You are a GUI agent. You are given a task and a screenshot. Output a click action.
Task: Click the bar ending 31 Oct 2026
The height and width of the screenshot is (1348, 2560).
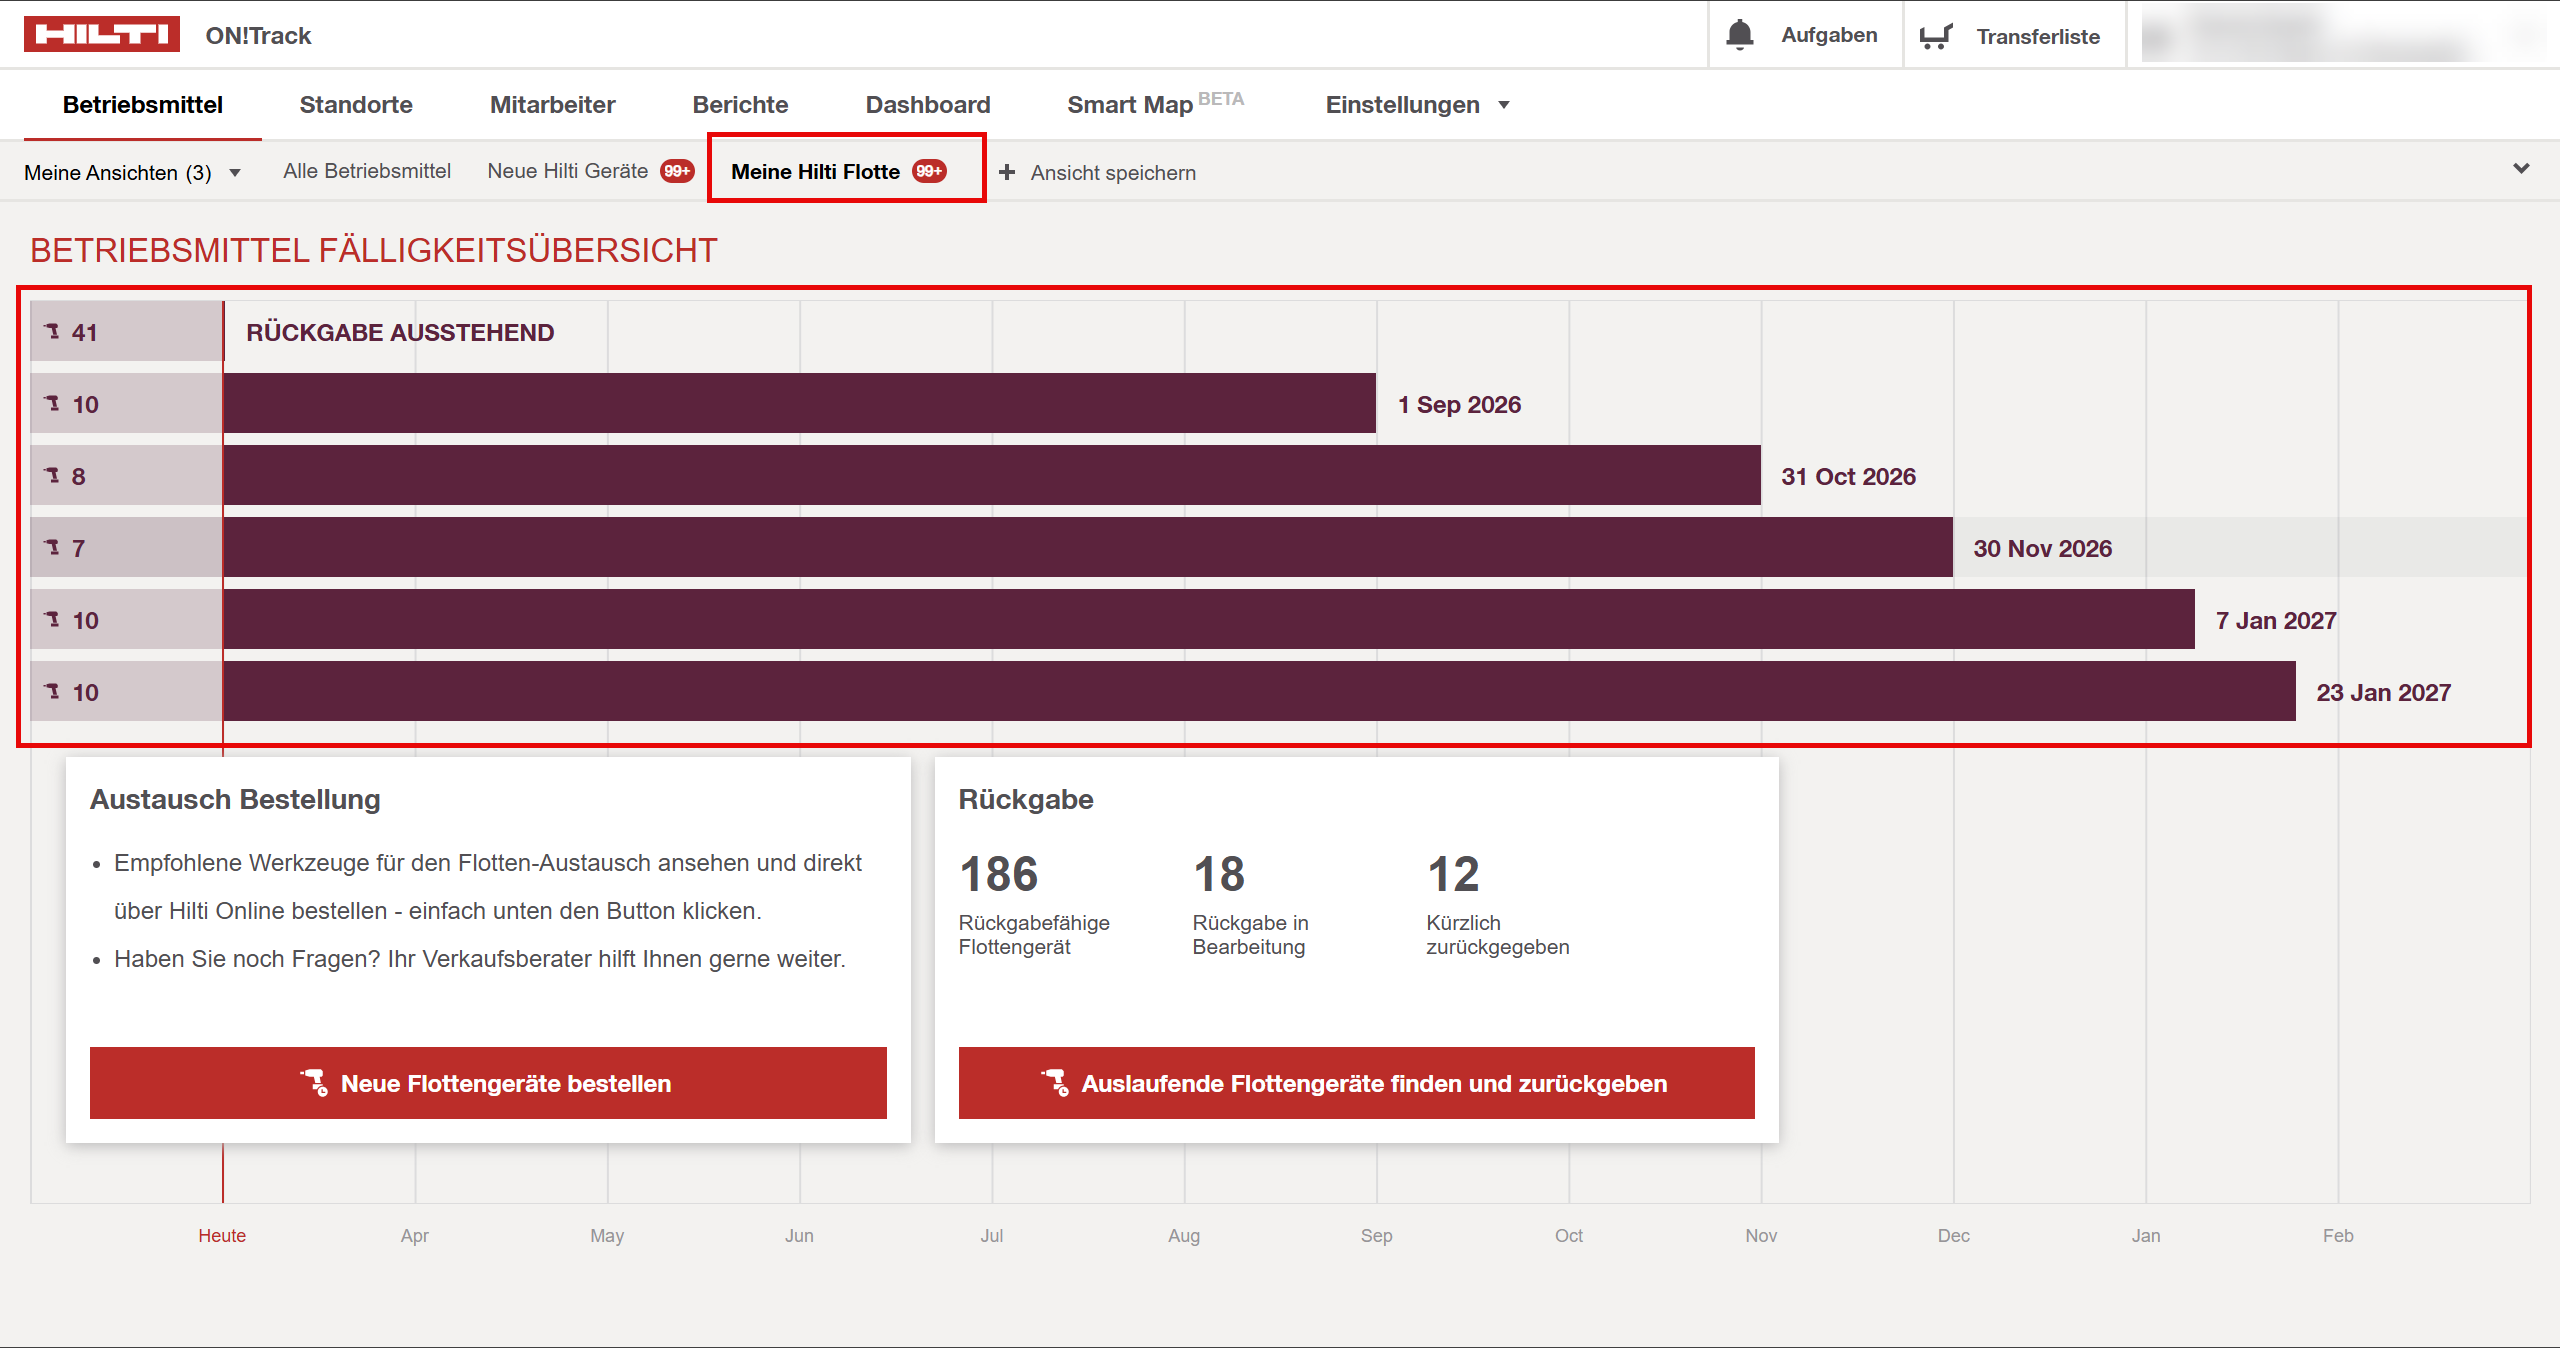click(990, 475)
